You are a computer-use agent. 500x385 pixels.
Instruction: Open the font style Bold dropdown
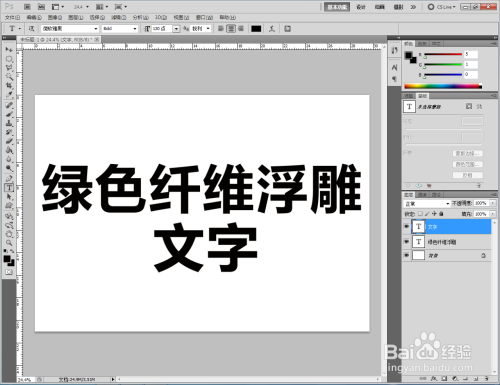[x=135, y=29]
